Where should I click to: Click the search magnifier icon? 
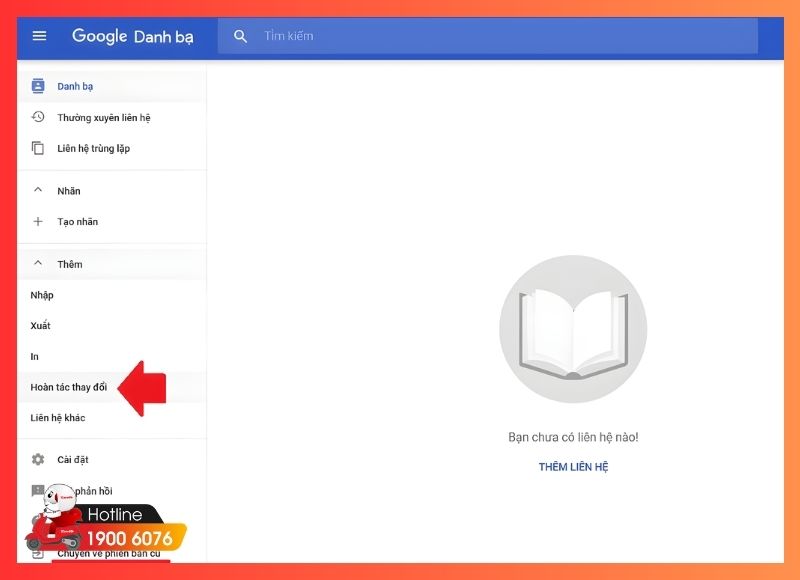(x=240, y=36)
